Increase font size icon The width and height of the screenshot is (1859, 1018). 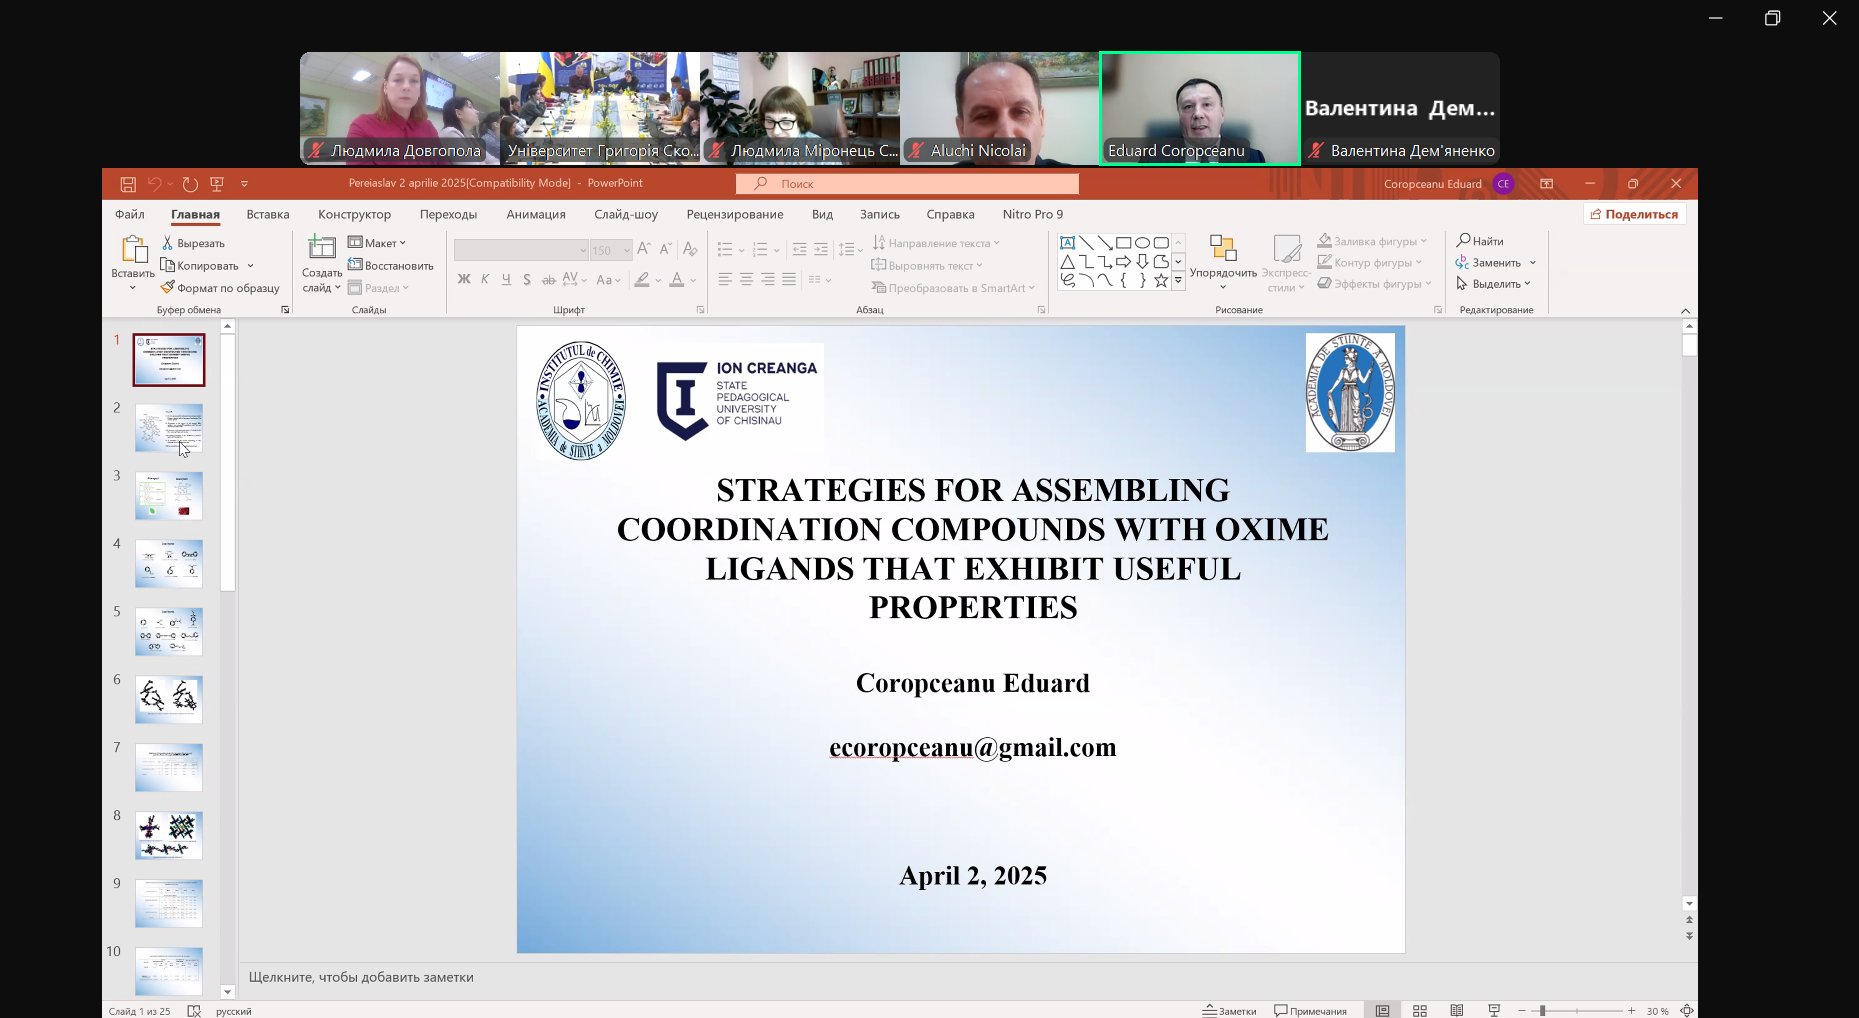coord(644,249)
